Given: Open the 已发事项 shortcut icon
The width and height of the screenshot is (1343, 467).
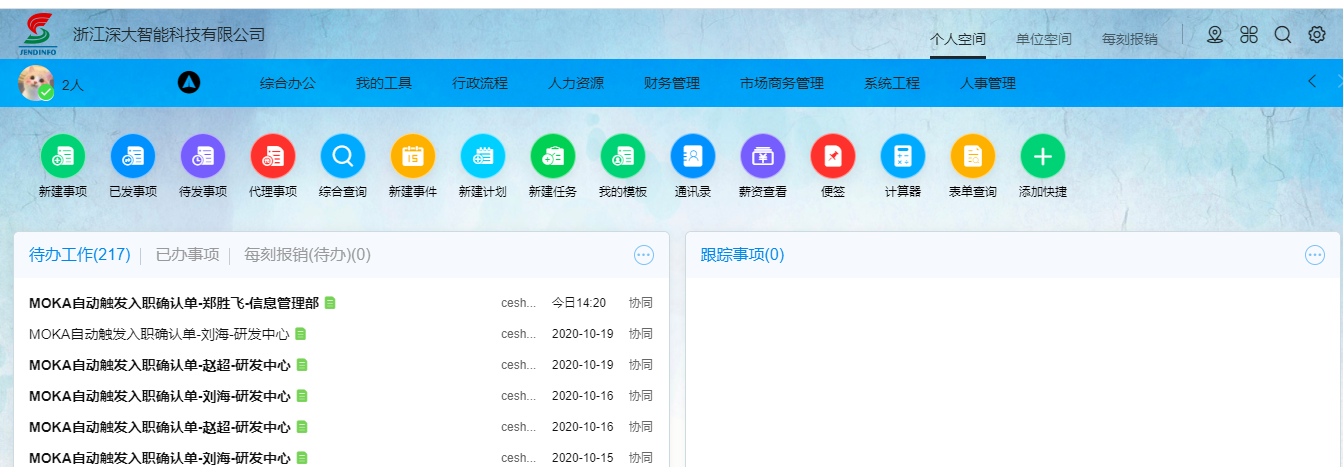Looking at the screenshot, I should click(132, 156).
